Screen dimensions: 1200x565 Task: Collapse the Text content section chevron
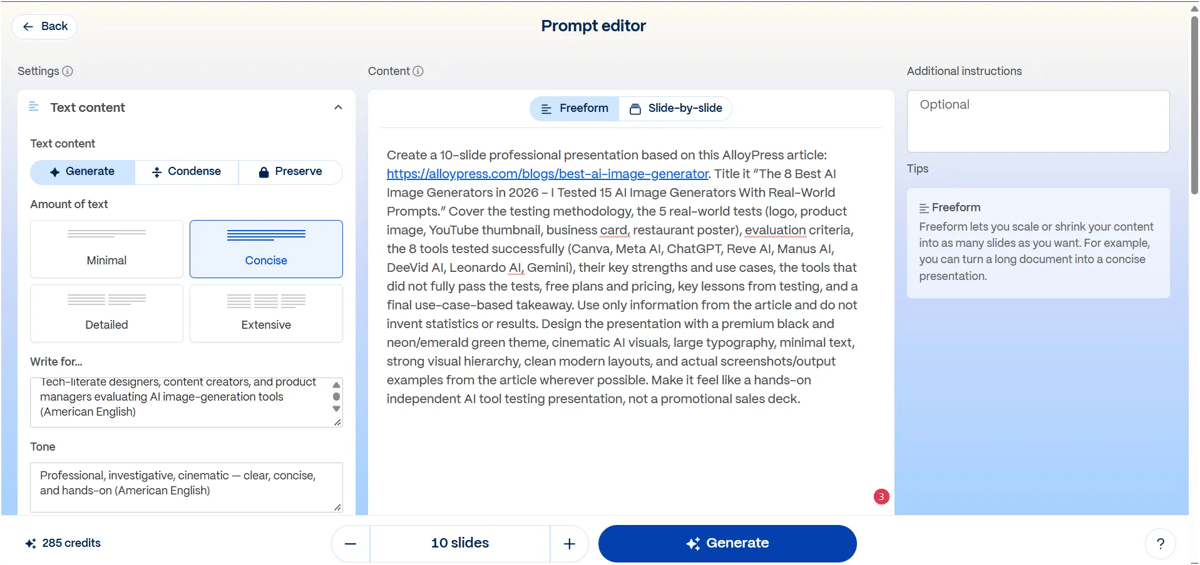[x=338, y=108]
